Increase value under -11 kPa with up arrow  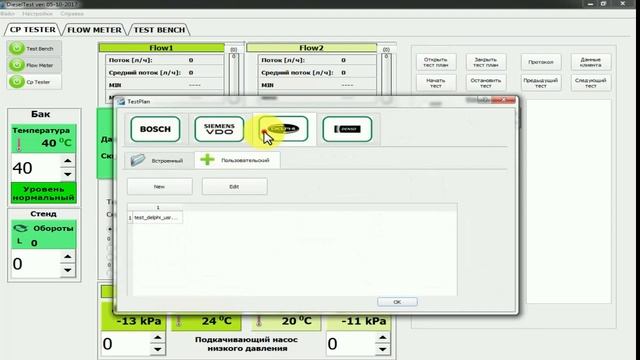(382, 338)
